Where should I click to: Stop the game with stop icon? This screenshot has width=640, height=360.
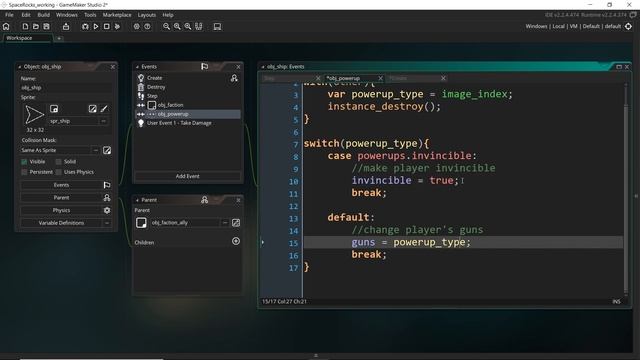(107, 27)
